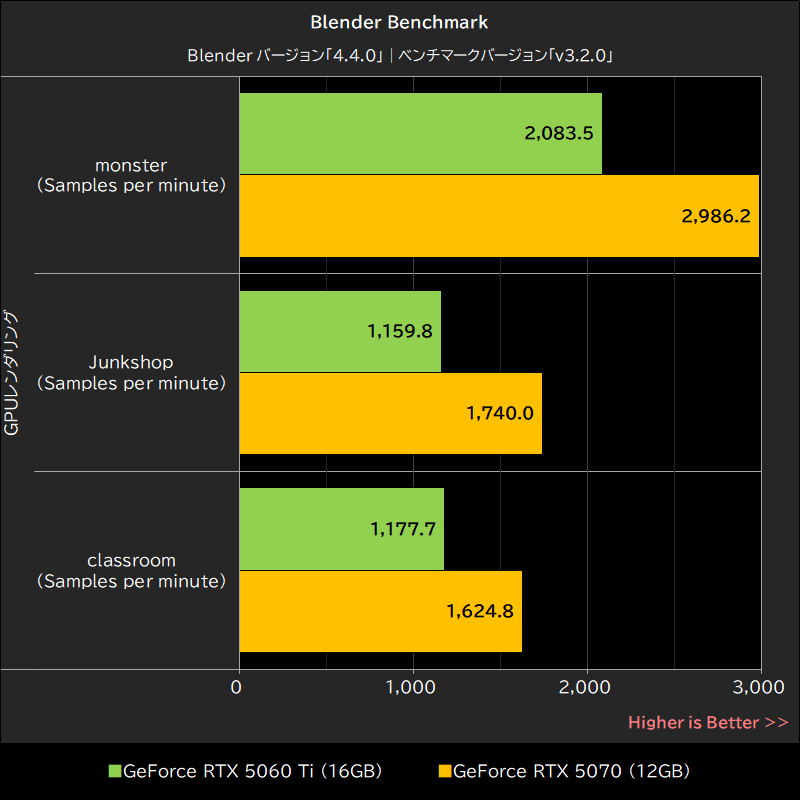Click the GPUレンダリング vertical axis label
This screenshot has width=800, height=800.
(14, 372)
